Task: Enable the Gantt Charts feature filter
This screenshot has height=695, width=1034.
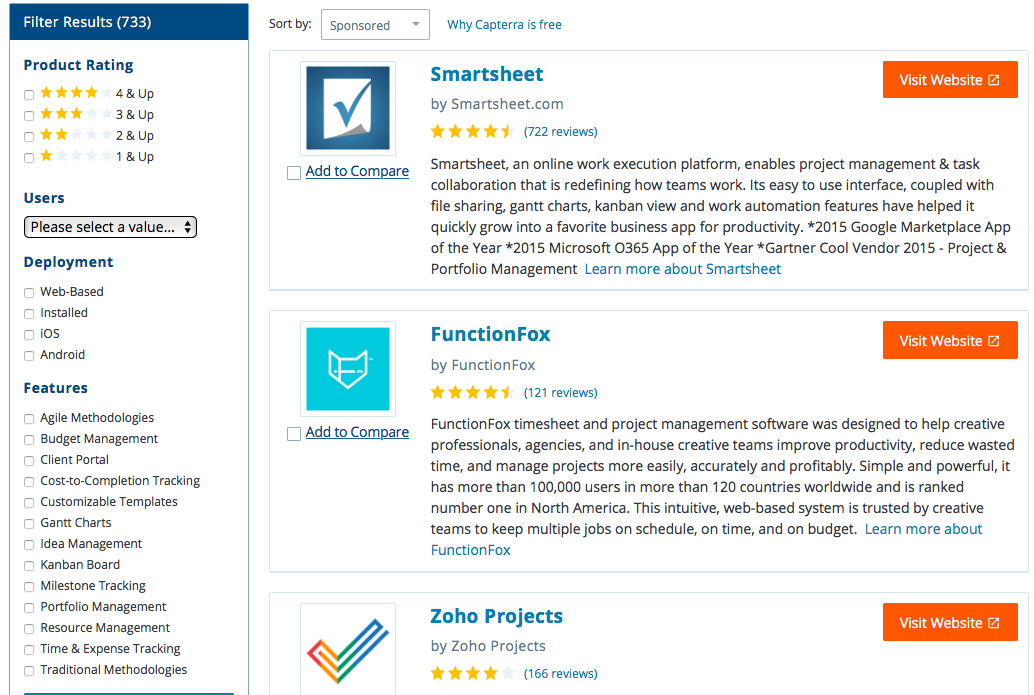Action: tap(29, 524)
